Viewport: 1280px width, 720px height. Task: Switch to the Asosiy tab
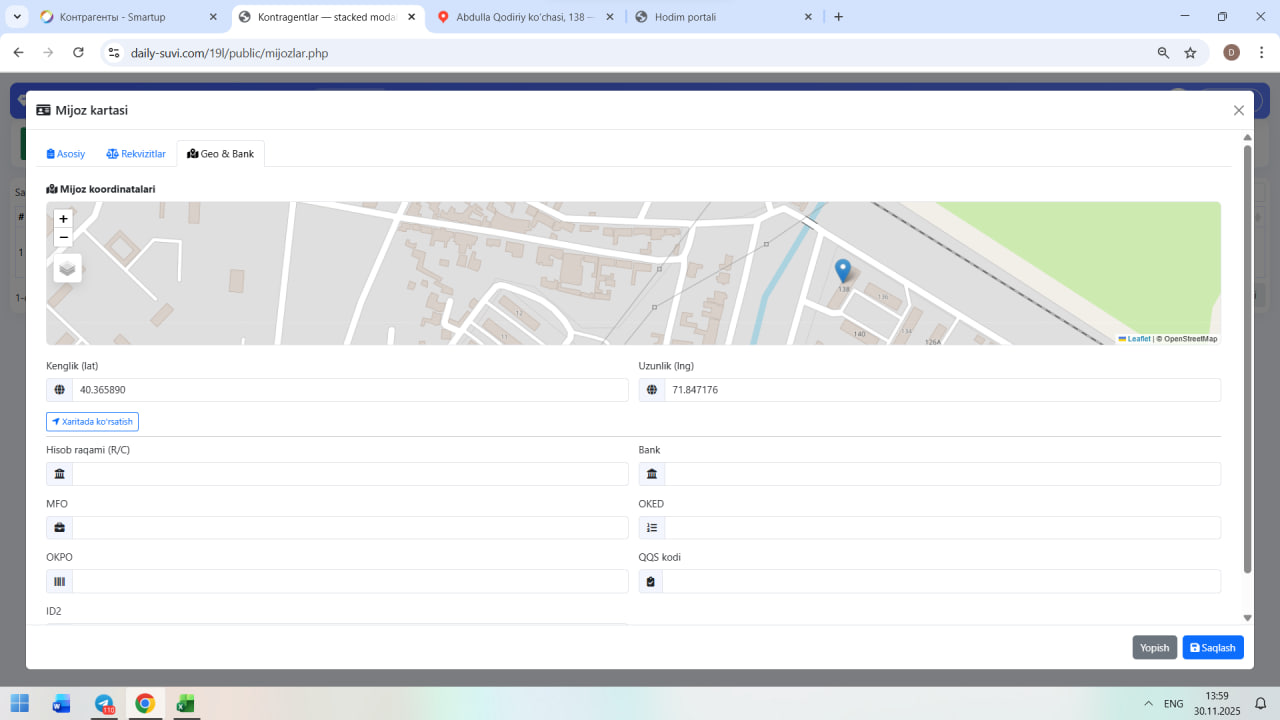point(66,154)
